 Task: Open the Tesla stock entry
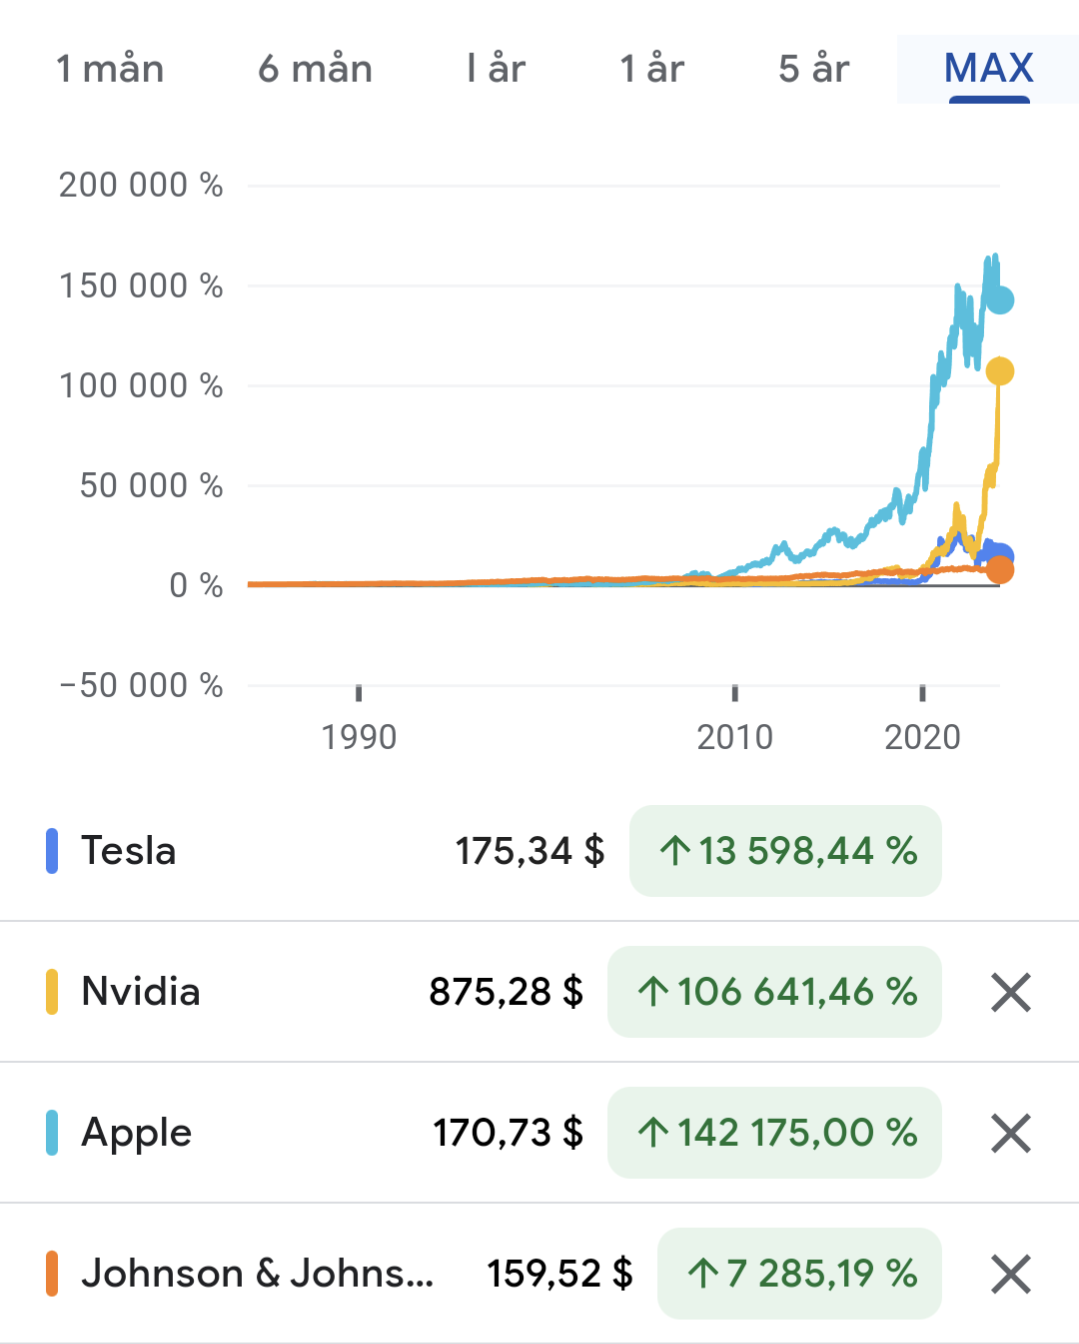[x=129, y=851]
